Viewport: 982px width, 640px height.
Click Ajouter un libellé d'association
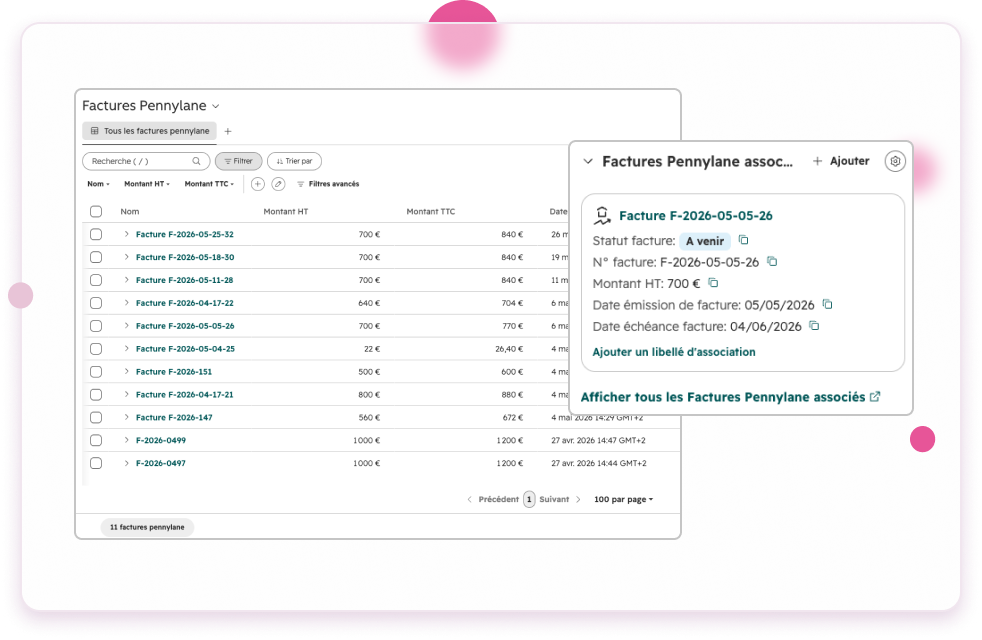coord(674,352)
